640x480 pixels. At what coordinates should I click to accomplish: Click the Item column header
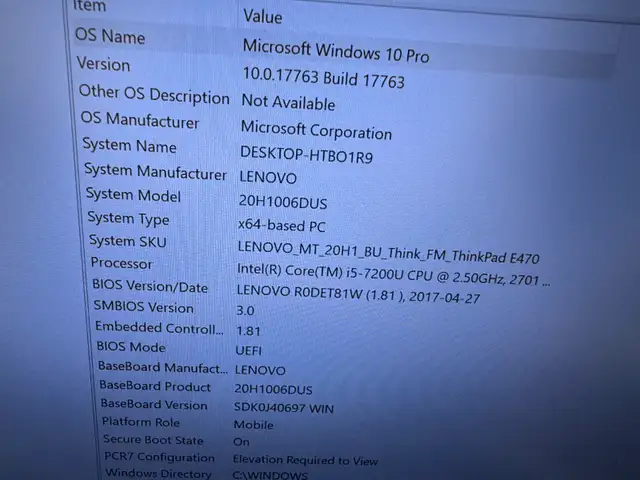point(89,6)
